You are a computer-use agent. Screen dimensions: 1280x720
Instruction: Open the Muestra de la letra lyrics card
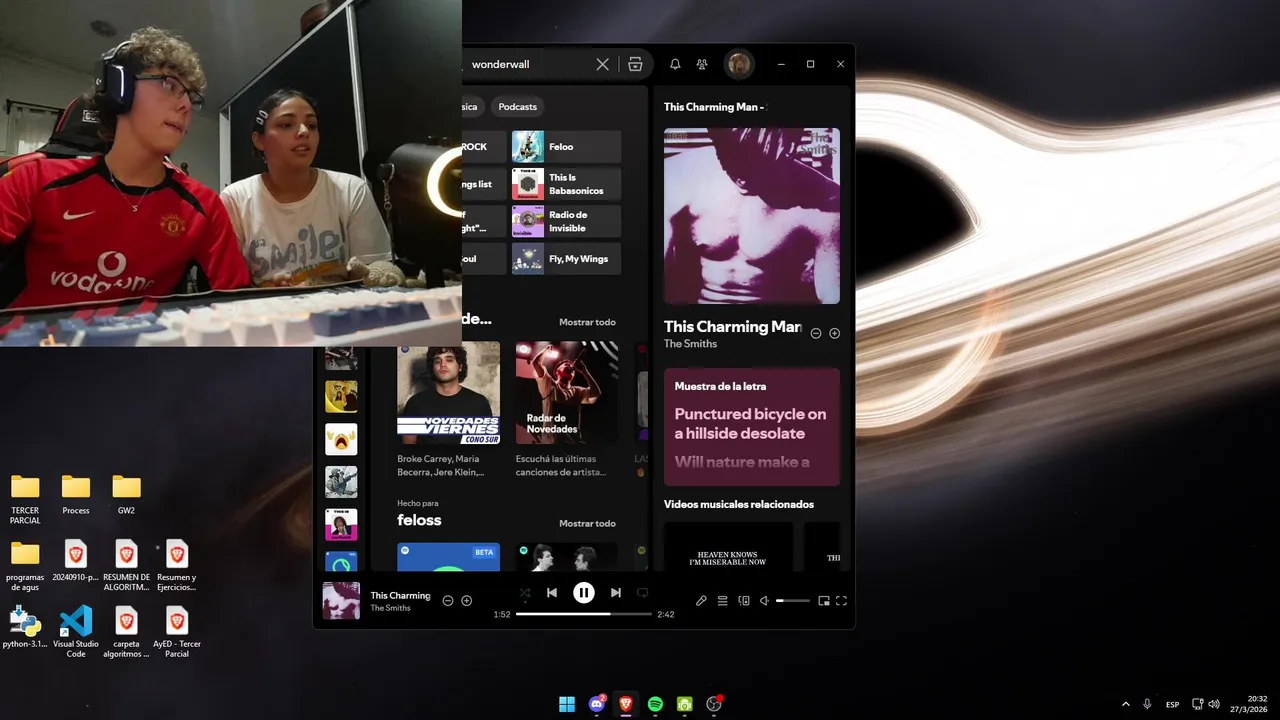[x=752, y=427]
